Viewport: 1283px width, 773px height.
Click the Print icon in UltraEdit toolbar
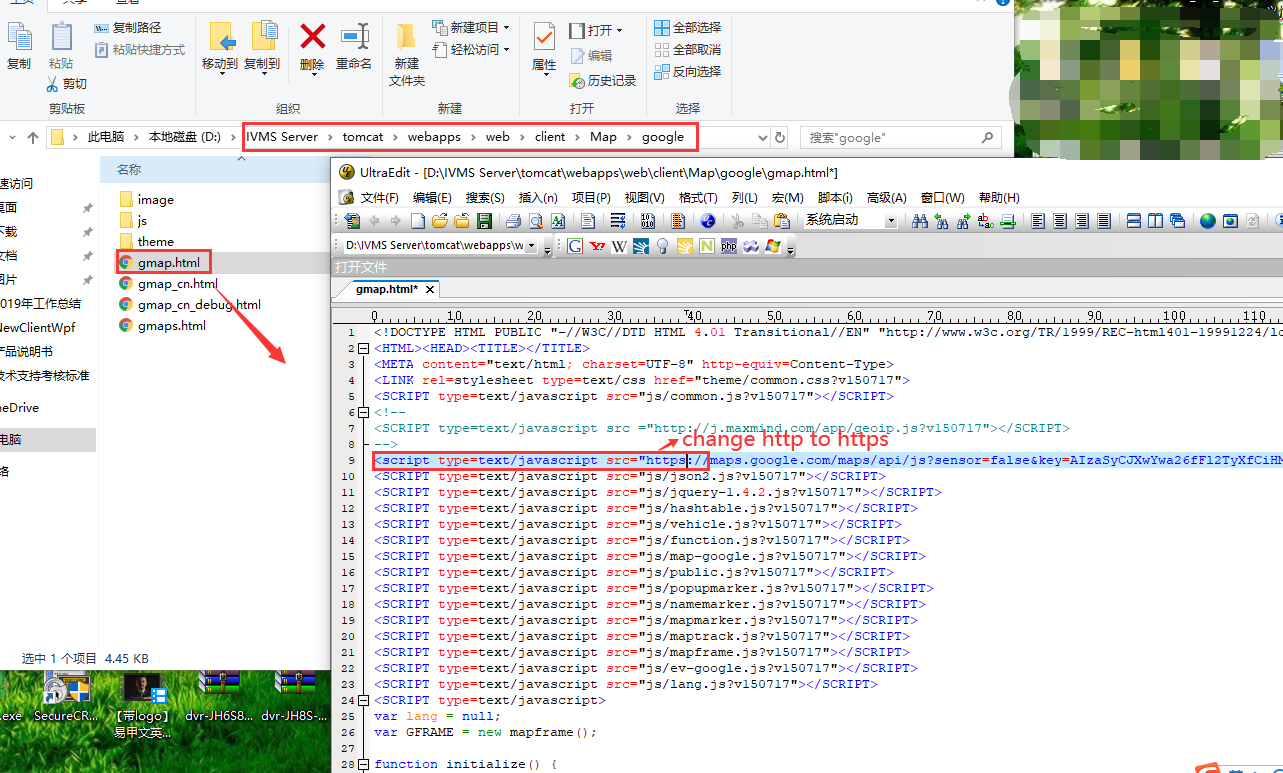pyautogui.click(x=513, y=221)
